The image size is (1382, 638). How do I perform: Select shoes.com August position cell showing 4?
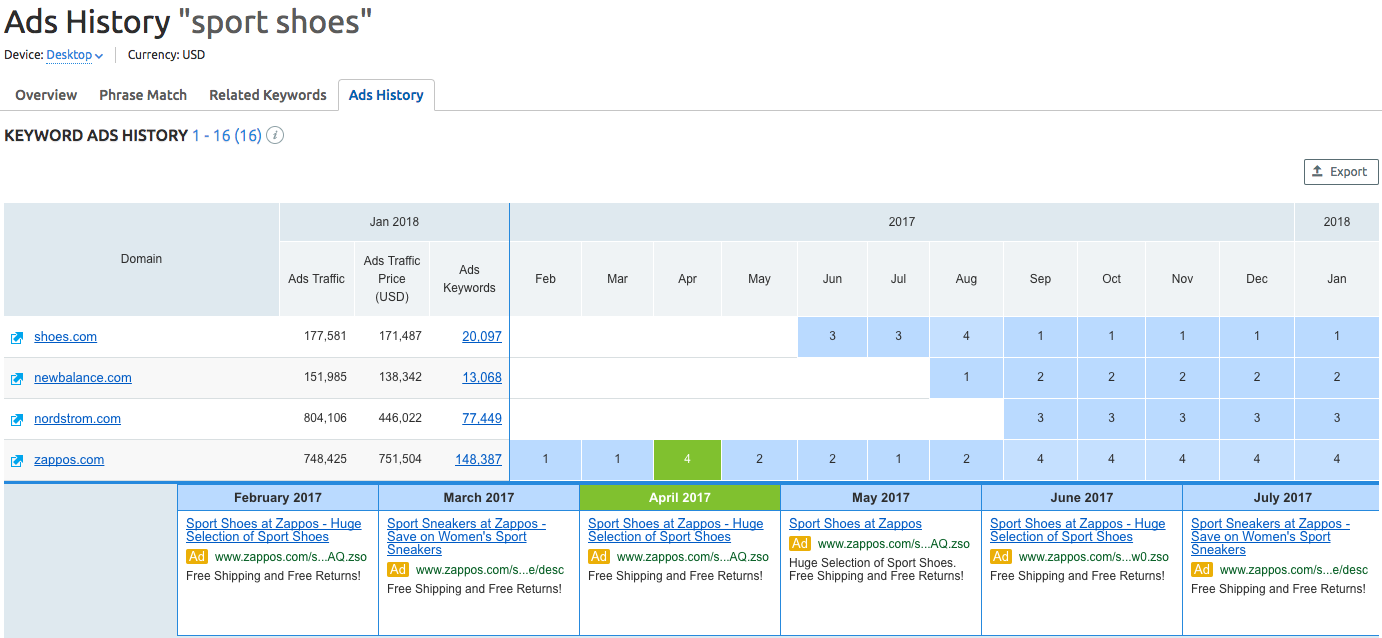(x=966, y=337)
